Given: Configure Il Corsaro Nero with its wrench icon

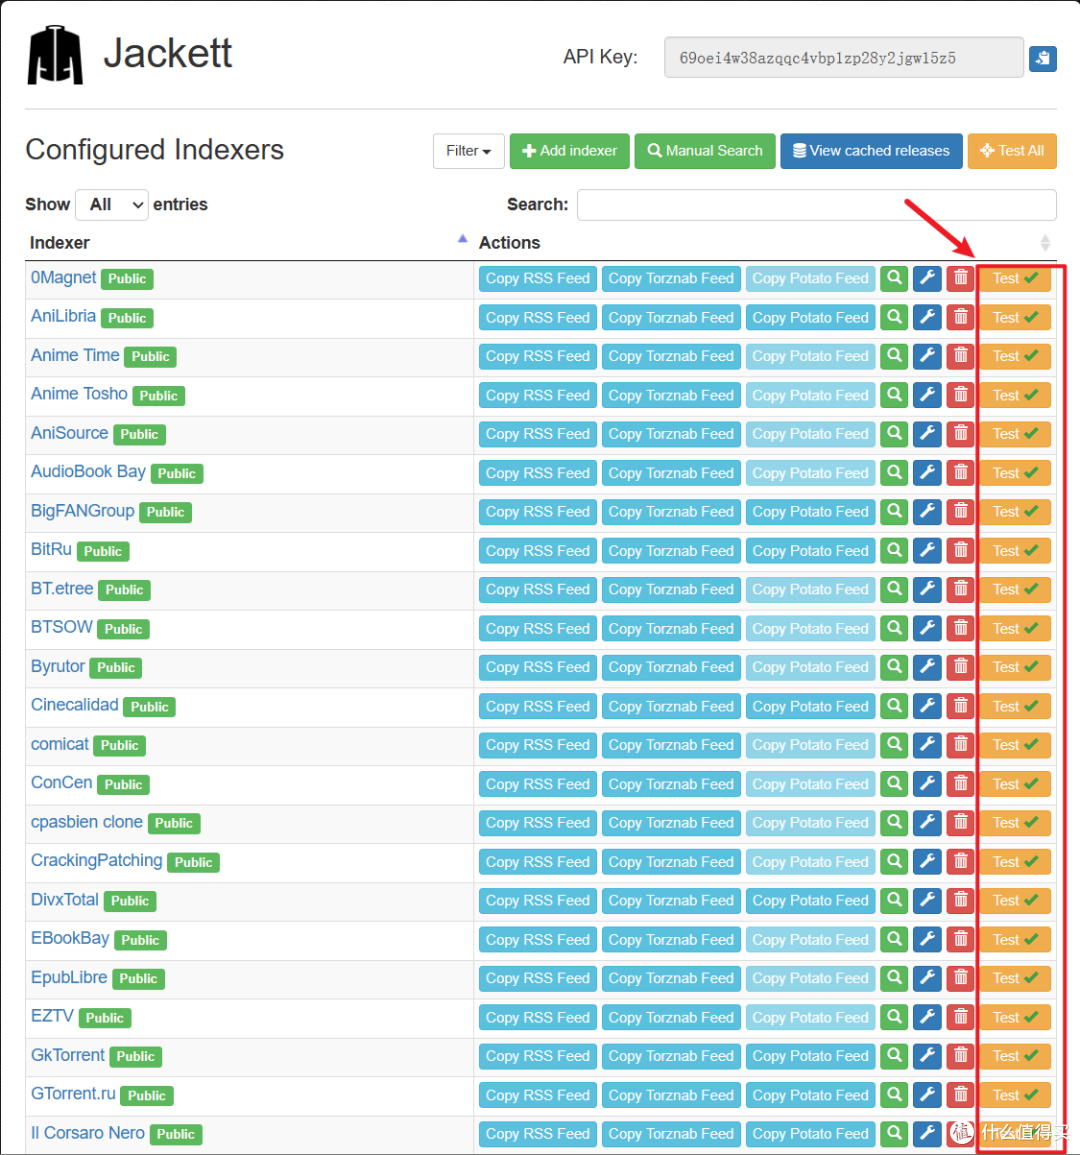Looking at the screenshot, I should pyautogui.click(x=928, y=1133).
